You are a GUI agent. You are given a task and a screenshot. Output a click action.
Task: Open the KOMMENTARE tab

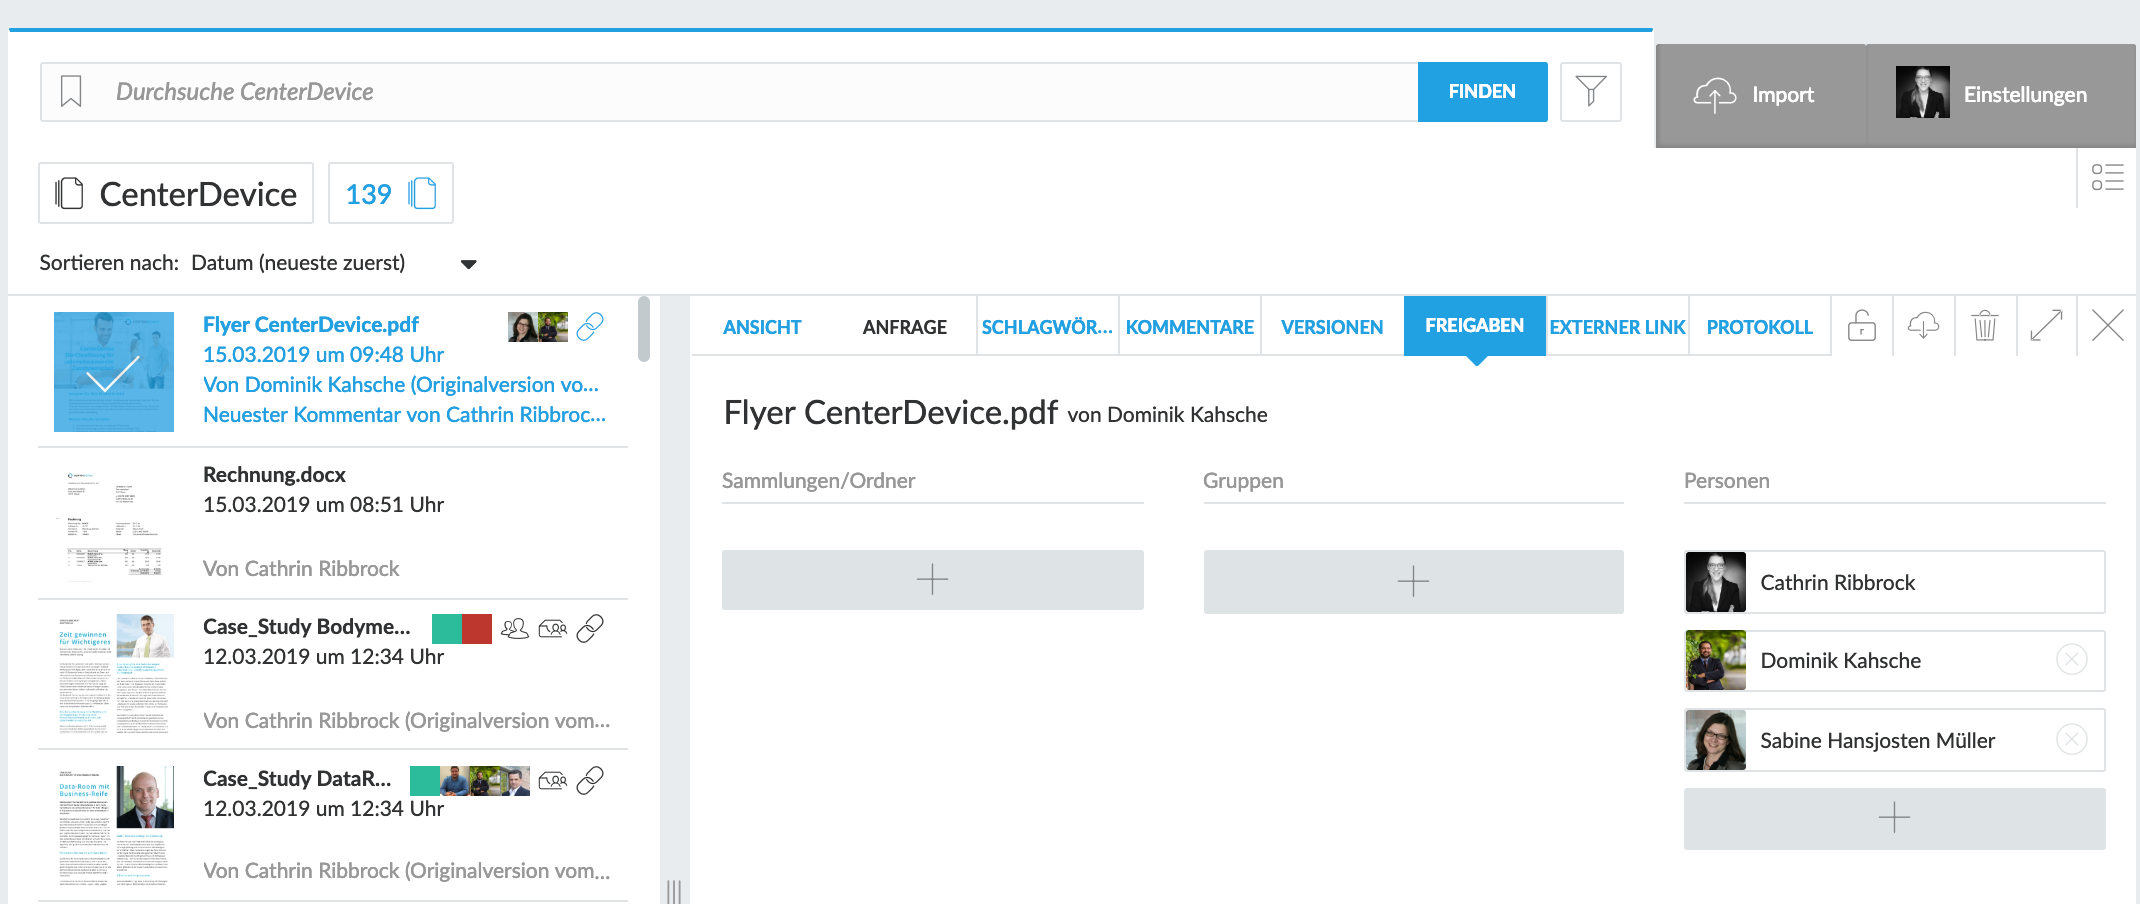point(1190,327)
